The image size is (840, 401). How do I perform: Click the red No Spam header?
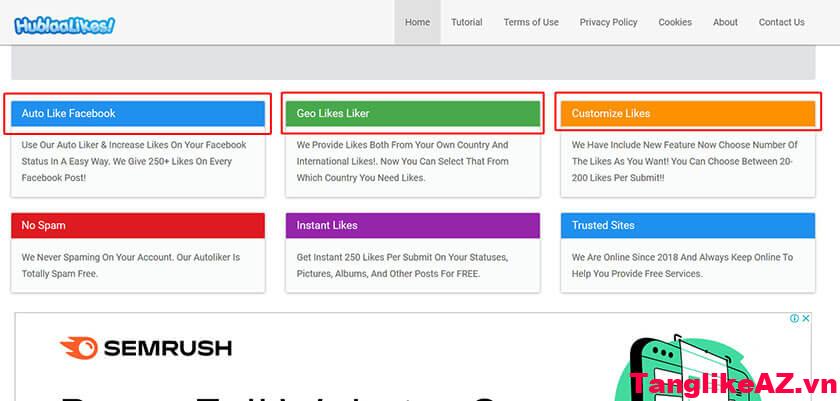[x=138, y=225]
